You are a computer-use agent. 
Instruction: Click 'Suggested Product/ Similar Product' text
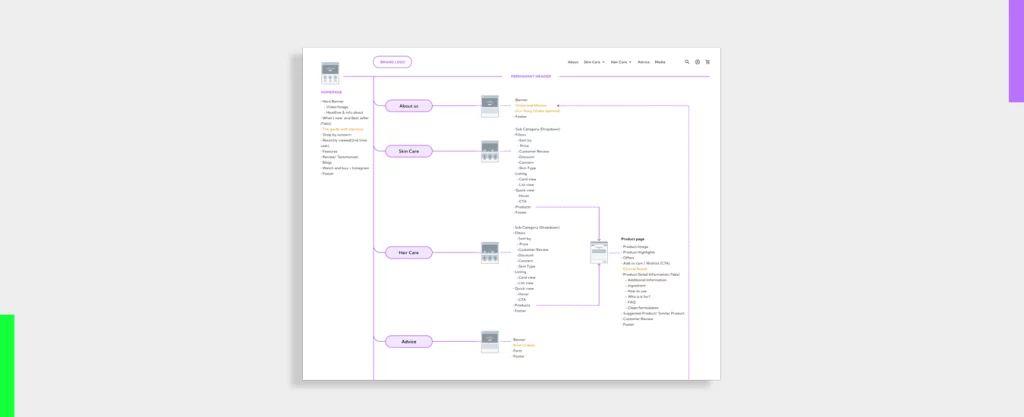point(653,314)
